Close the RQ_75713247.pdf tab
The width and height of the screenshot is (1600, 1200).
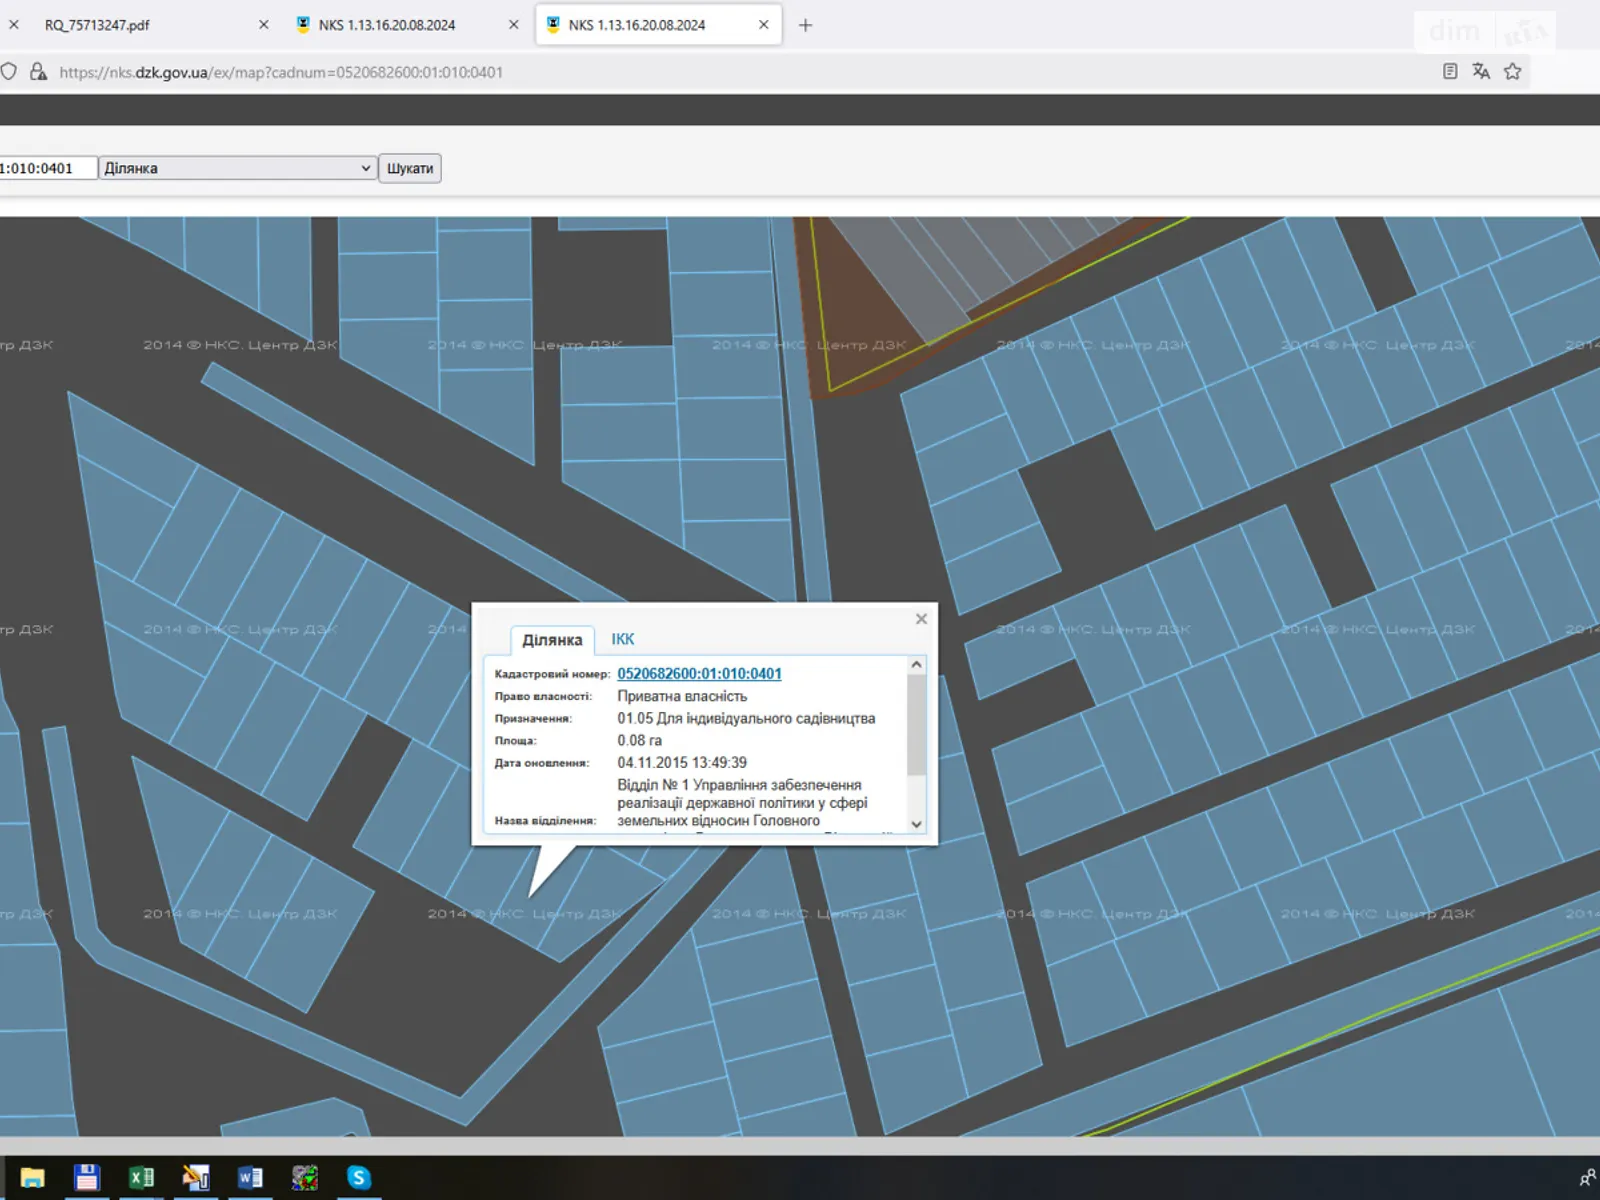264,25
